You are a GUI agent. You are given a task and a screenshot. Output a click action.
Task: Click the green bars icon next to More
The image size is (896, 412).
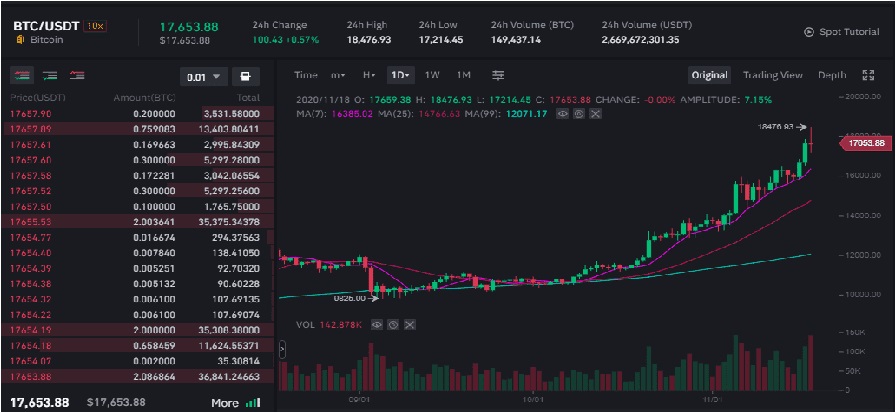(x=253, y=403)
